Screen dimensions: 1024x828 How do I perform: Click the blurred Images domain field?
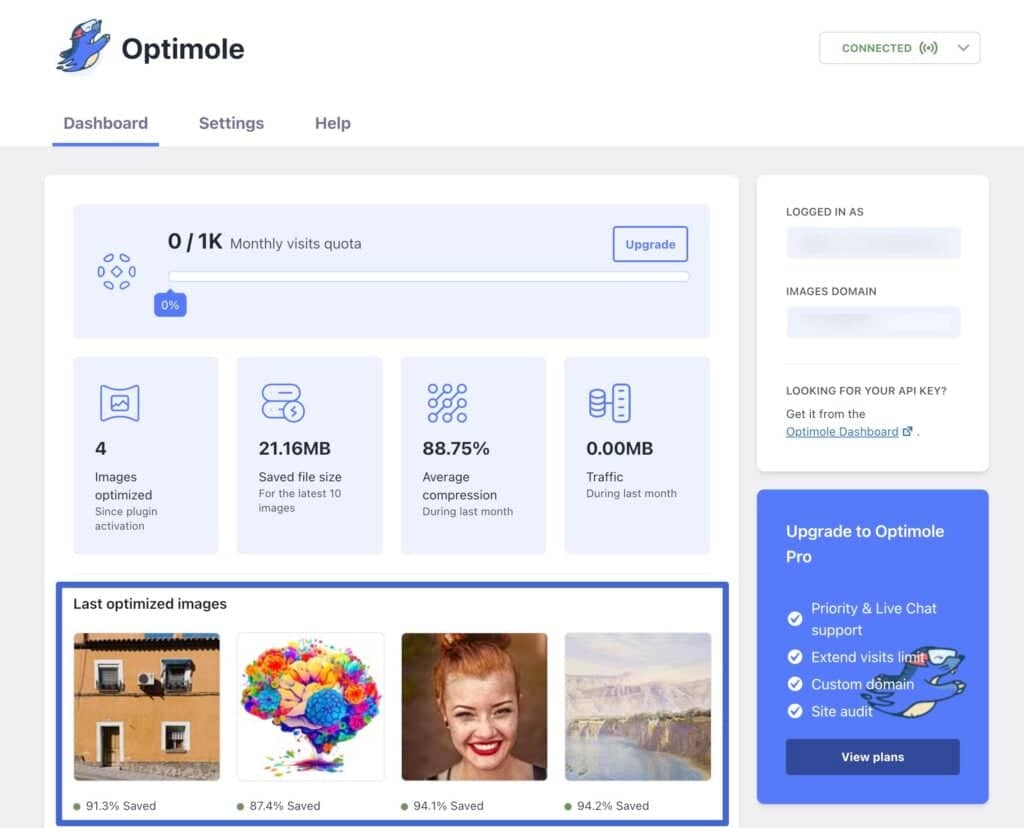pos(873,322)
